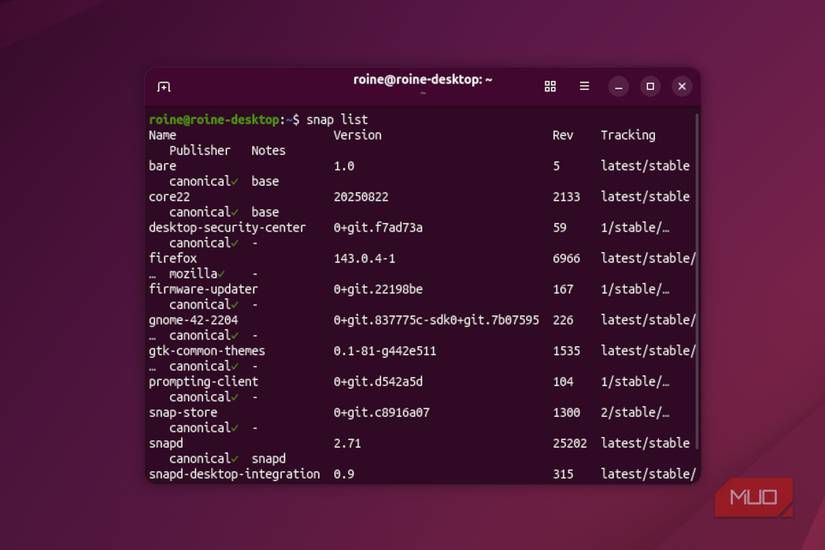Close the terminal window
Viewport: 825px width, 550px height.
(682, 86)
